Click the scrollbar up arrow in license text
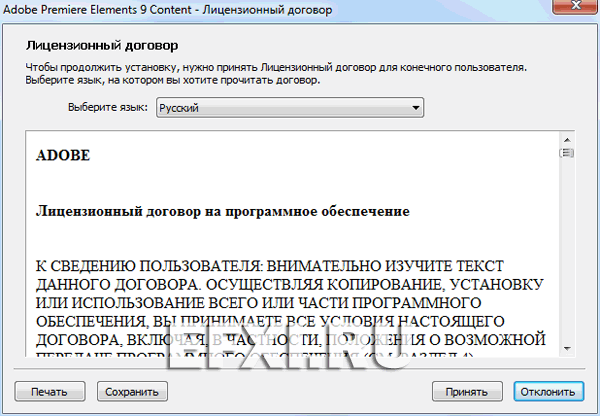Screen dimensions: 600x416 point(567,140)
